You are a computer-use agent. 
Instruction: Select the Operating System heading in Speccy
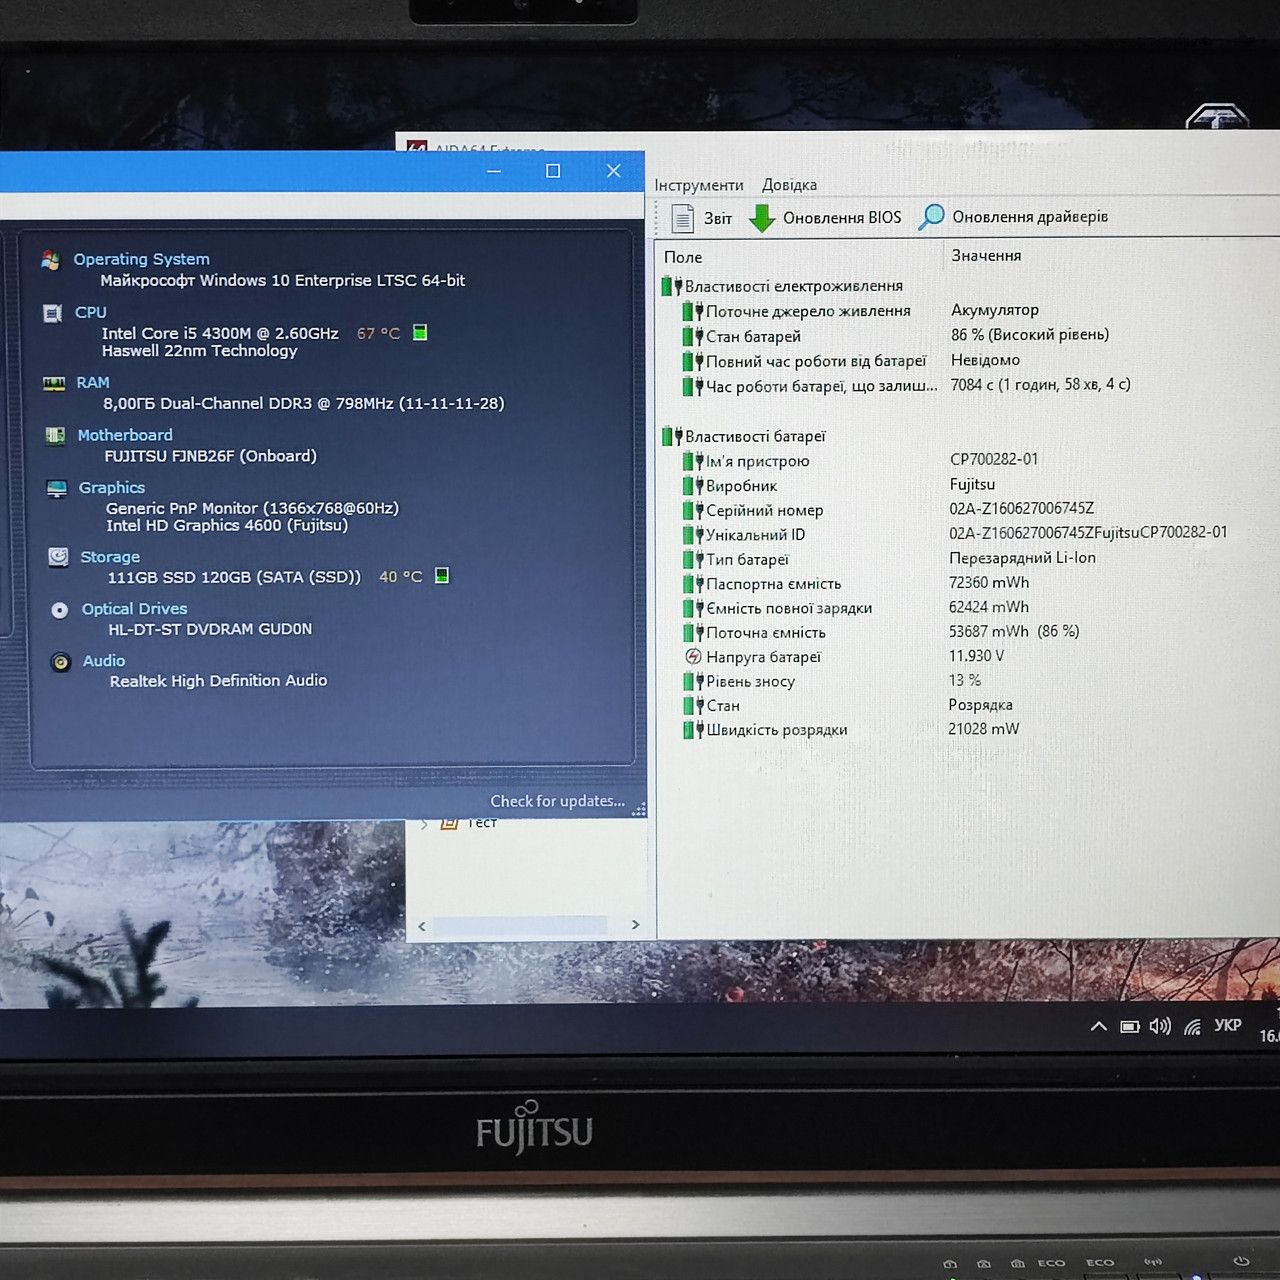click(x=141, y=259)
